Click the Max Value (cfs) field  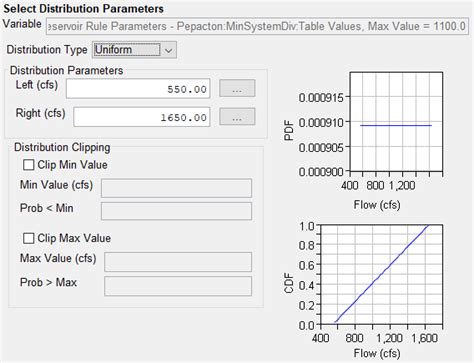(x=178, y=262)
